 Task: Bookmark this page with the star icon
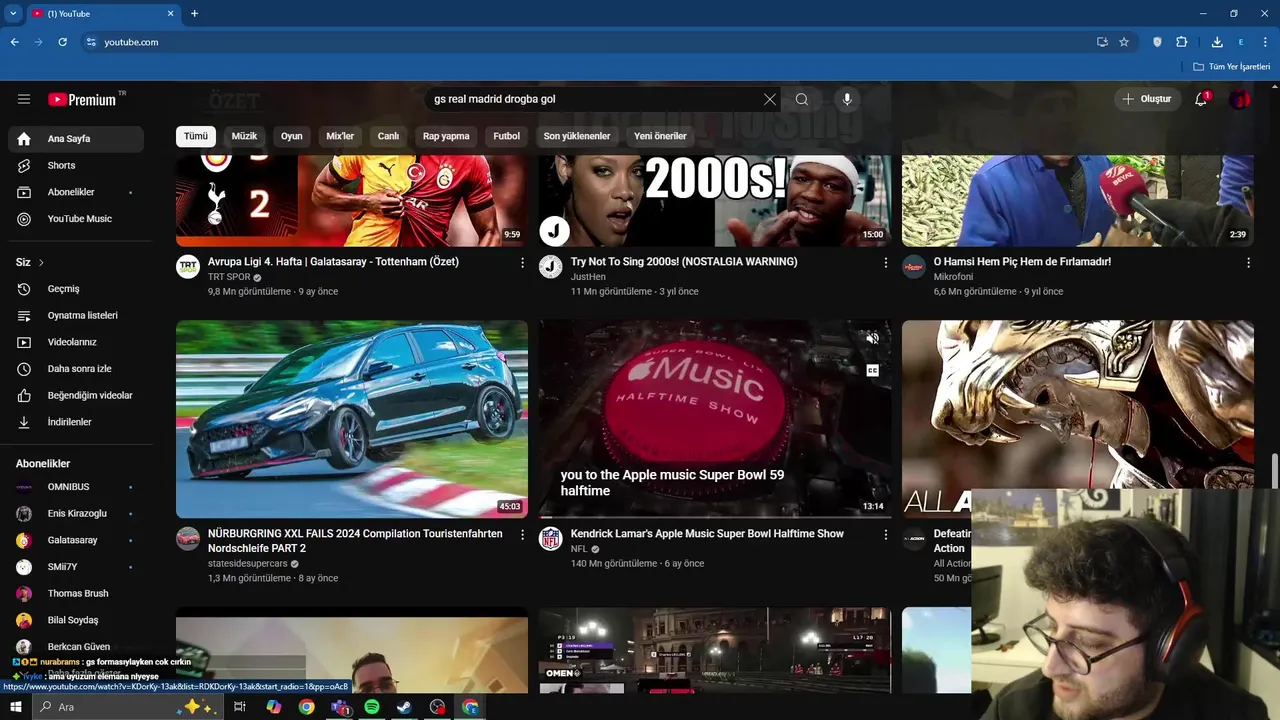pos(1124,42)
